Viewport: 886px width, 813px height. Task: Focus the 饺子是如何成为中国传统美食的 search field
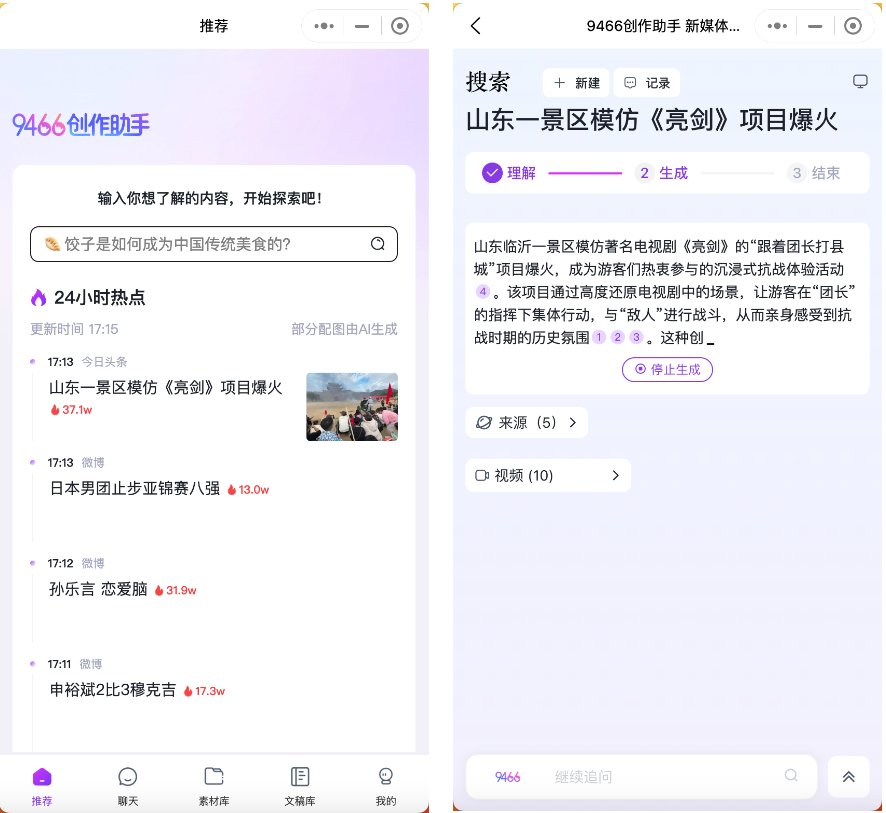(214, 244)
